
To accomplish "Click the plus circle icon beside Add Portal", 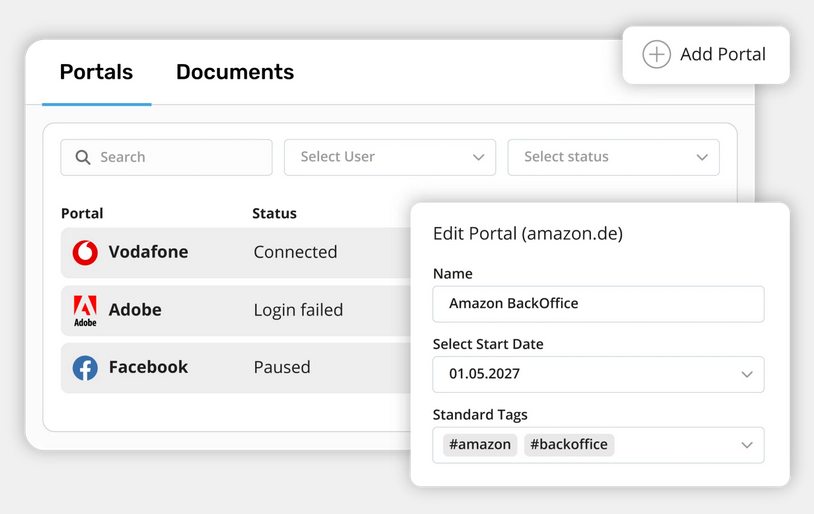I will (x=656, y=54).
